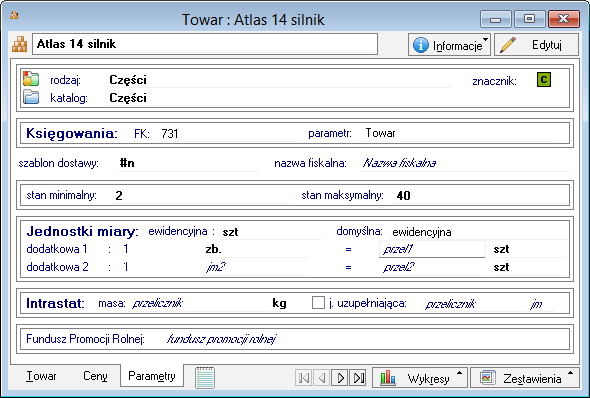Click the stan minimalny value 2
Viewport: 590px width, 398px height.
(x=119, y=196)
